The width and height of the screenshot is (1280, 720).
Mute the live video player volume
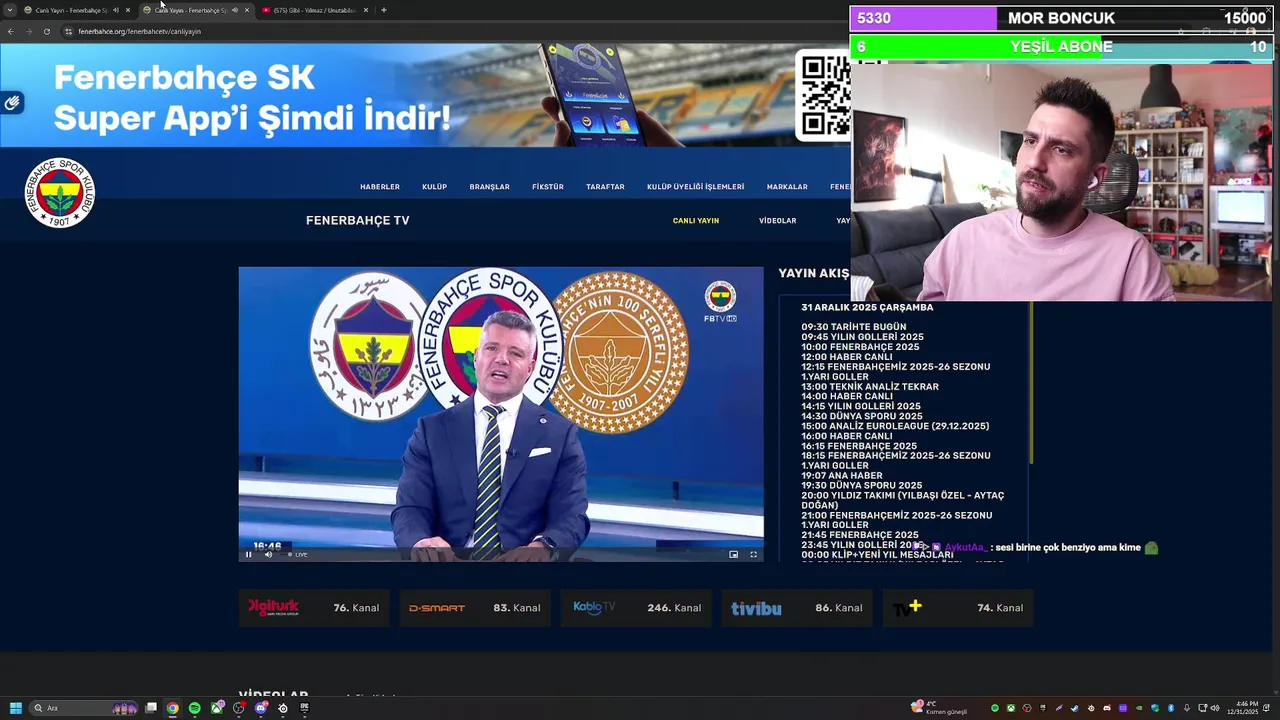(x=268, y=554)
